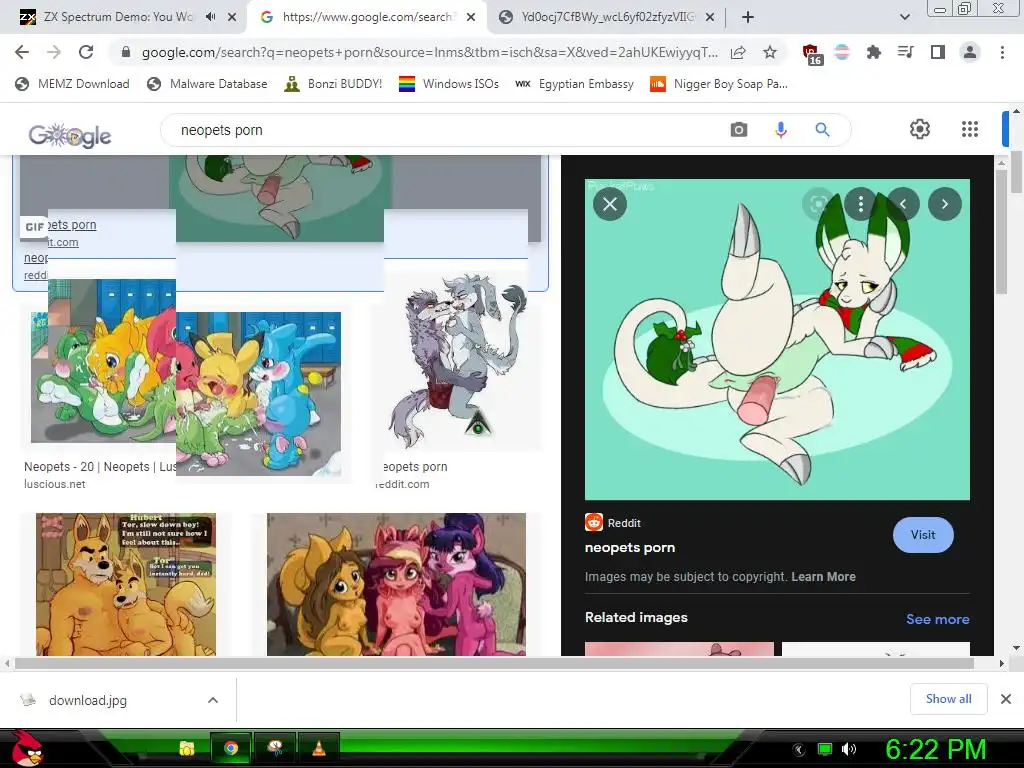Go forward one page
1024x768 pixels.
click(54, 52)
